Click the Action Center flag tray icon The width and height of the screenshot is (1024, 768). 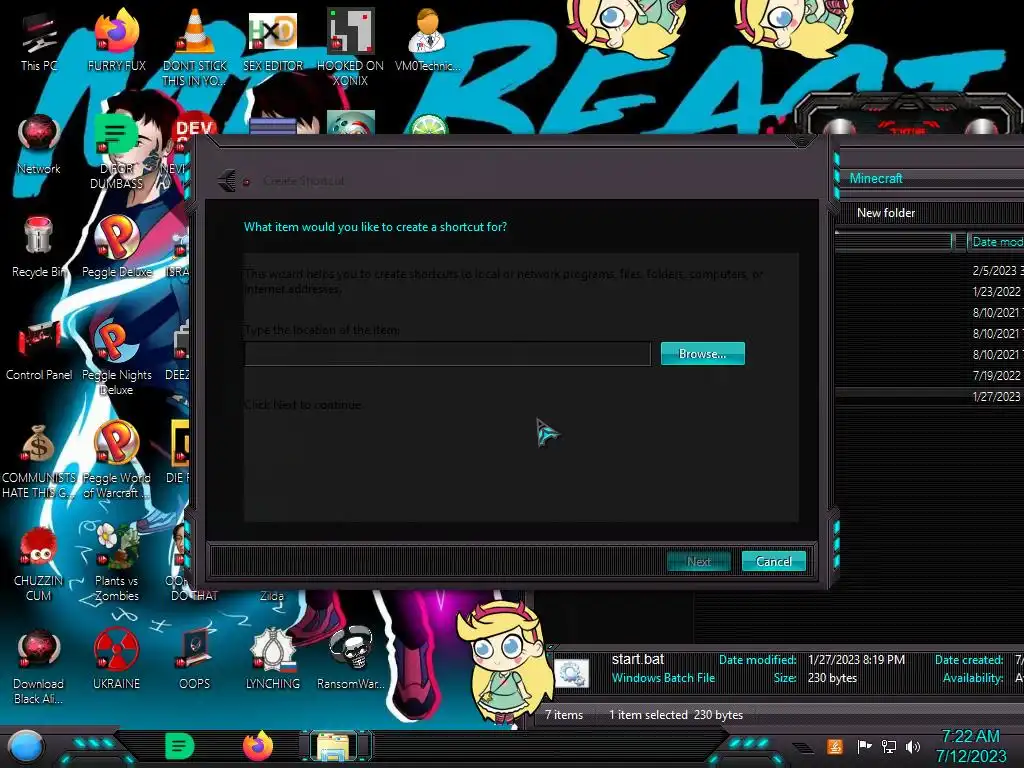pos(865,746)
